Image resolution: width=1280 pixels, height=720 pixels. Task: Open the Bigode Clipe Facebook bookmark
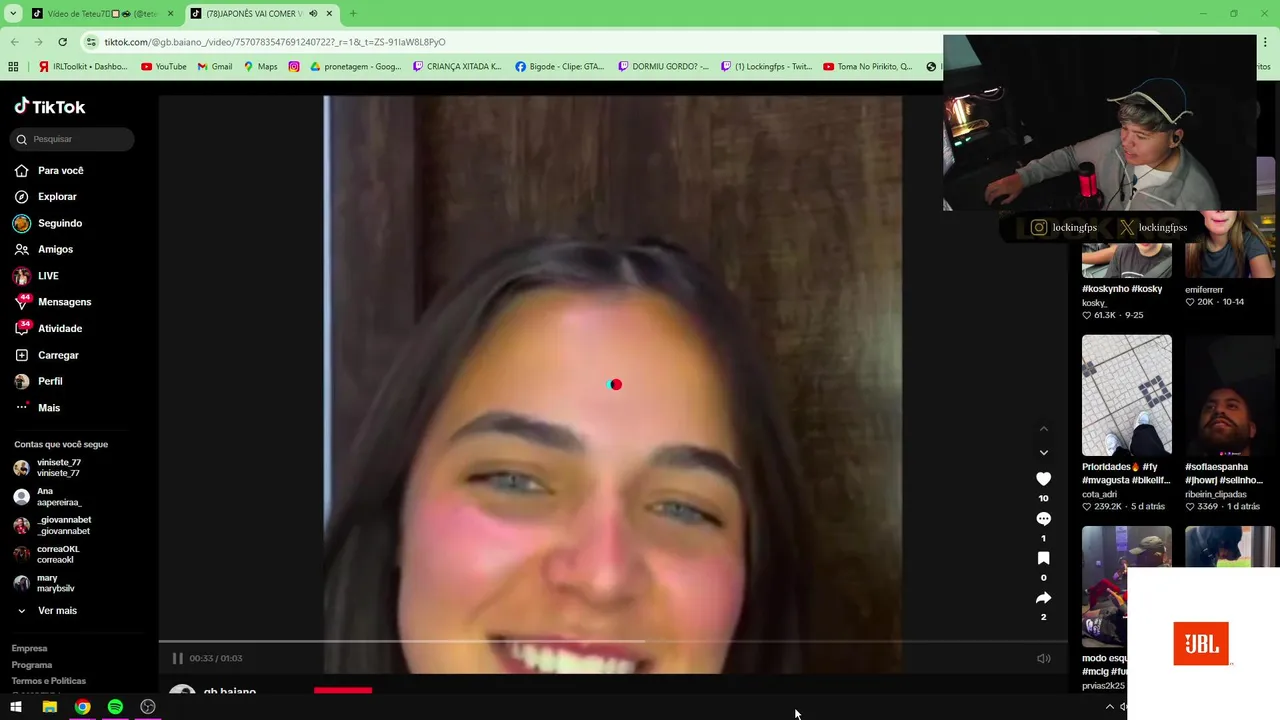tap(560, 67)
